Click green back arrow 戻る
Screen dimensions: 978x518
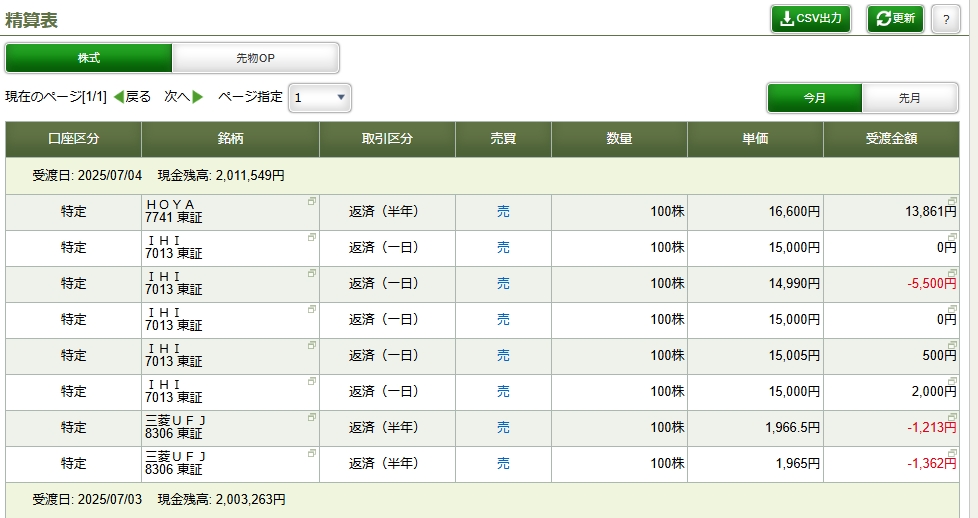[x=133, y=97]
